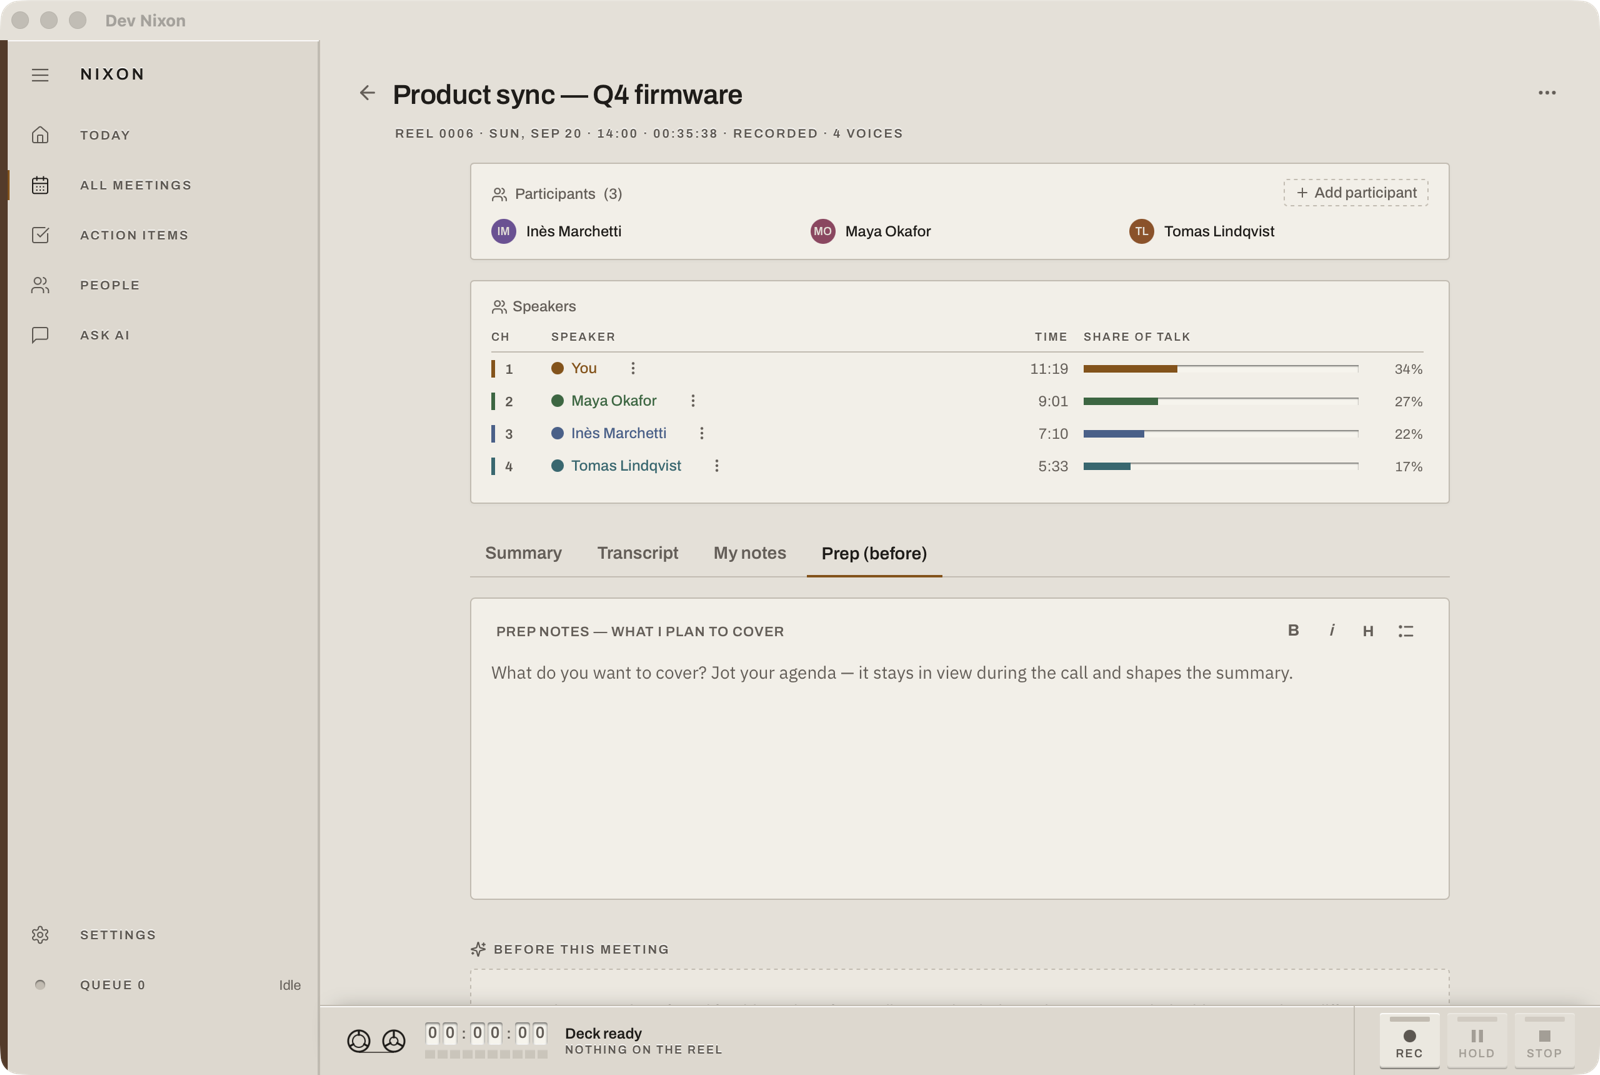This screenshot has height=1075, width=1600.
Task: Open options menu for speaker Tomas Lindqvist
Action: 717,466
